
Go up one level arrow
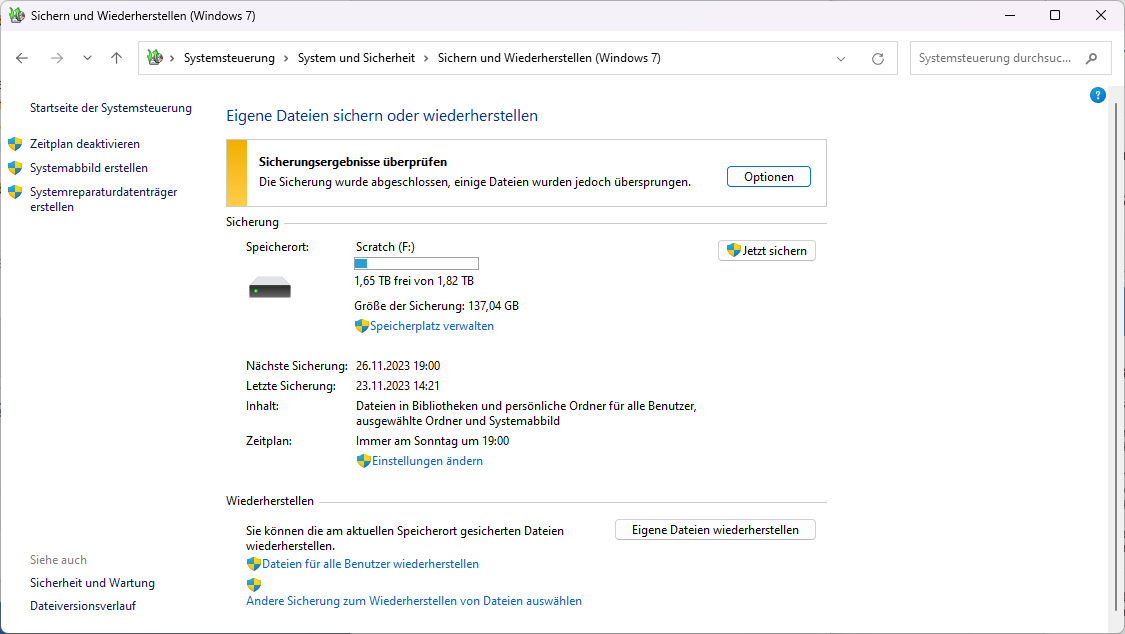(116, 58)
